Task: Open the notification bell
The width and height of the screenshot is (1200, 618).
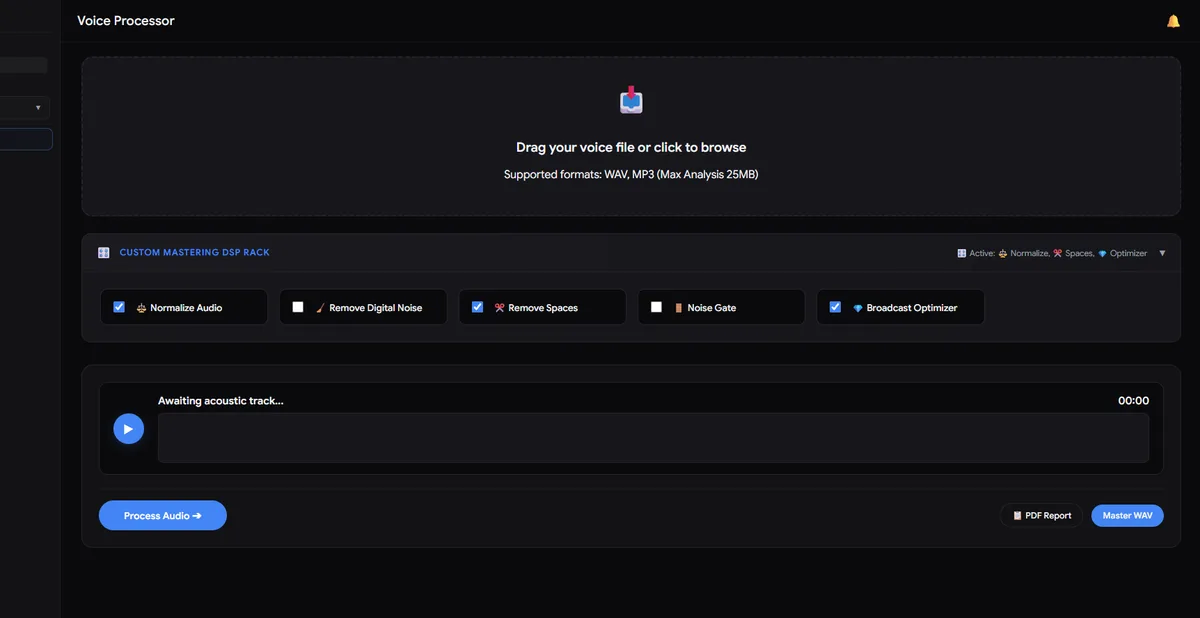Action: (1173, 21)
